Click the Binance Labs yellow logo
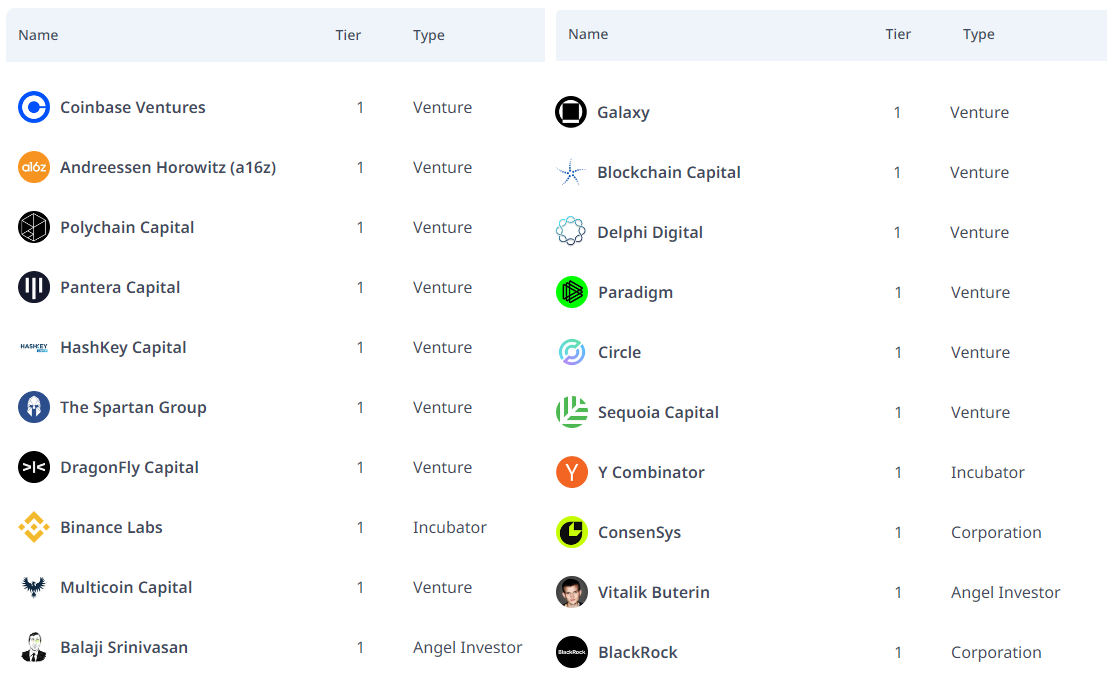1114x689 pixels. coord(34,527)
